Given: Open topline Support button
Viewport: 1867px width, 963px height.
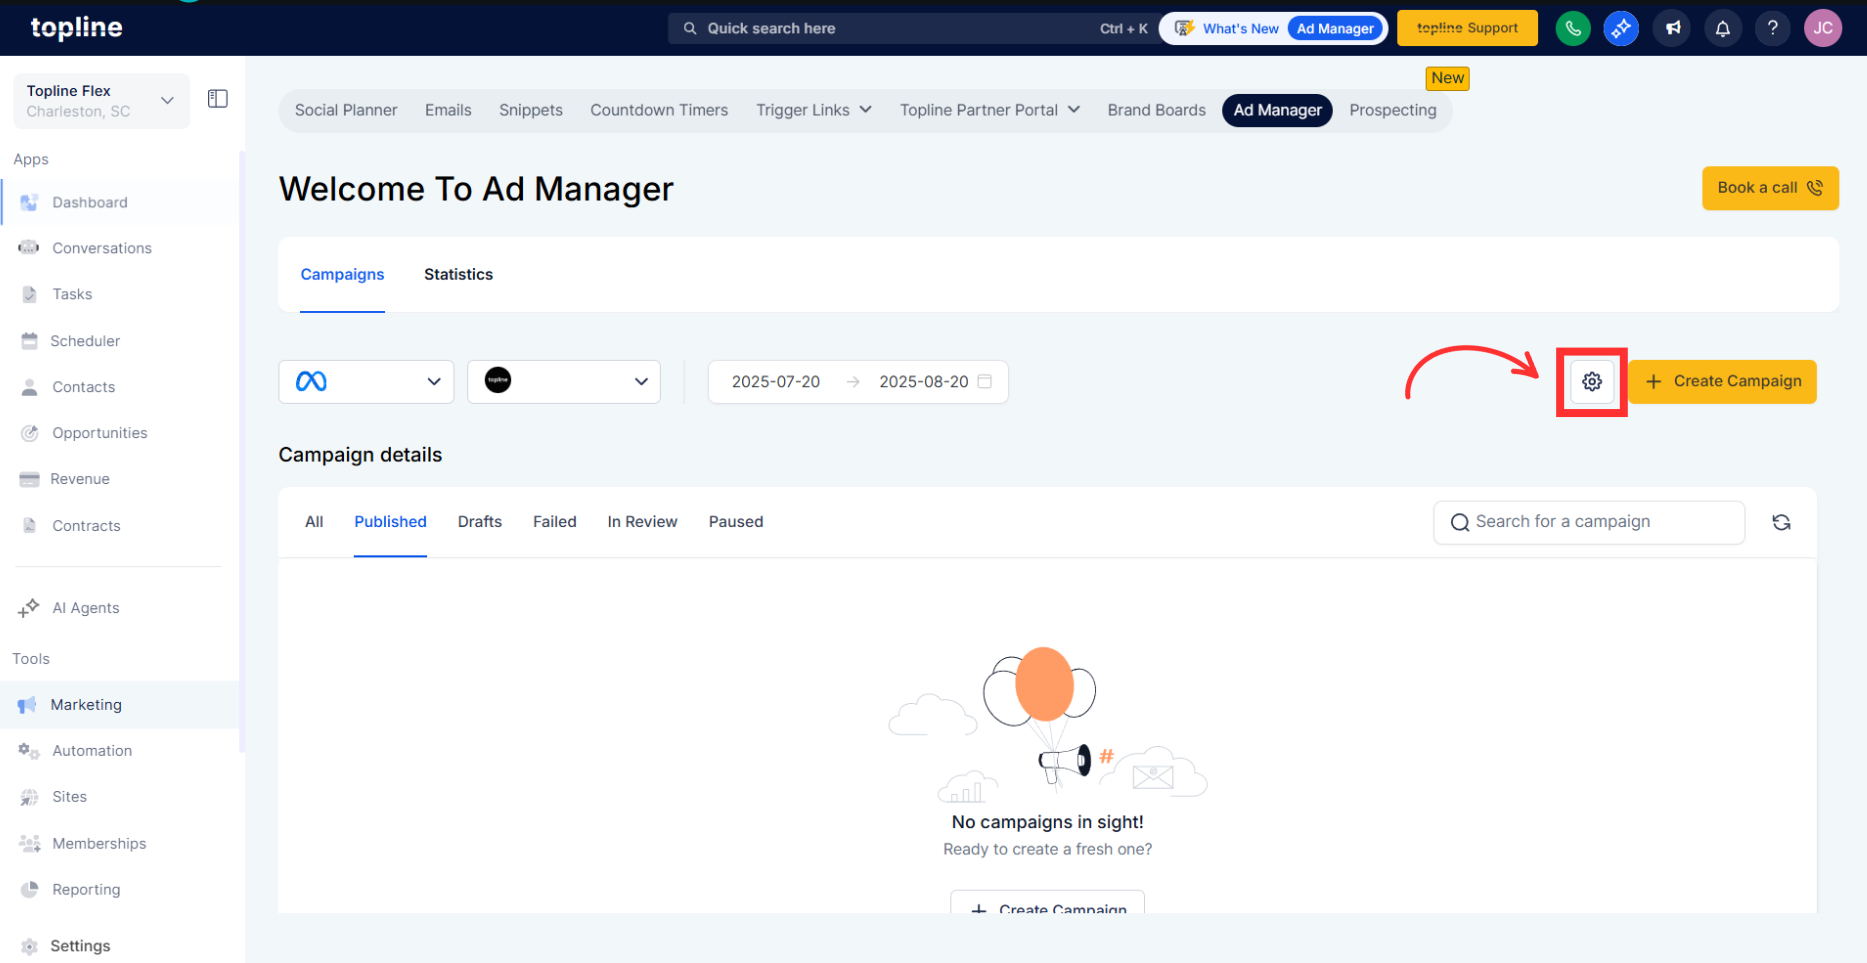Looking at the screenshot, I should click(1467, 28).
